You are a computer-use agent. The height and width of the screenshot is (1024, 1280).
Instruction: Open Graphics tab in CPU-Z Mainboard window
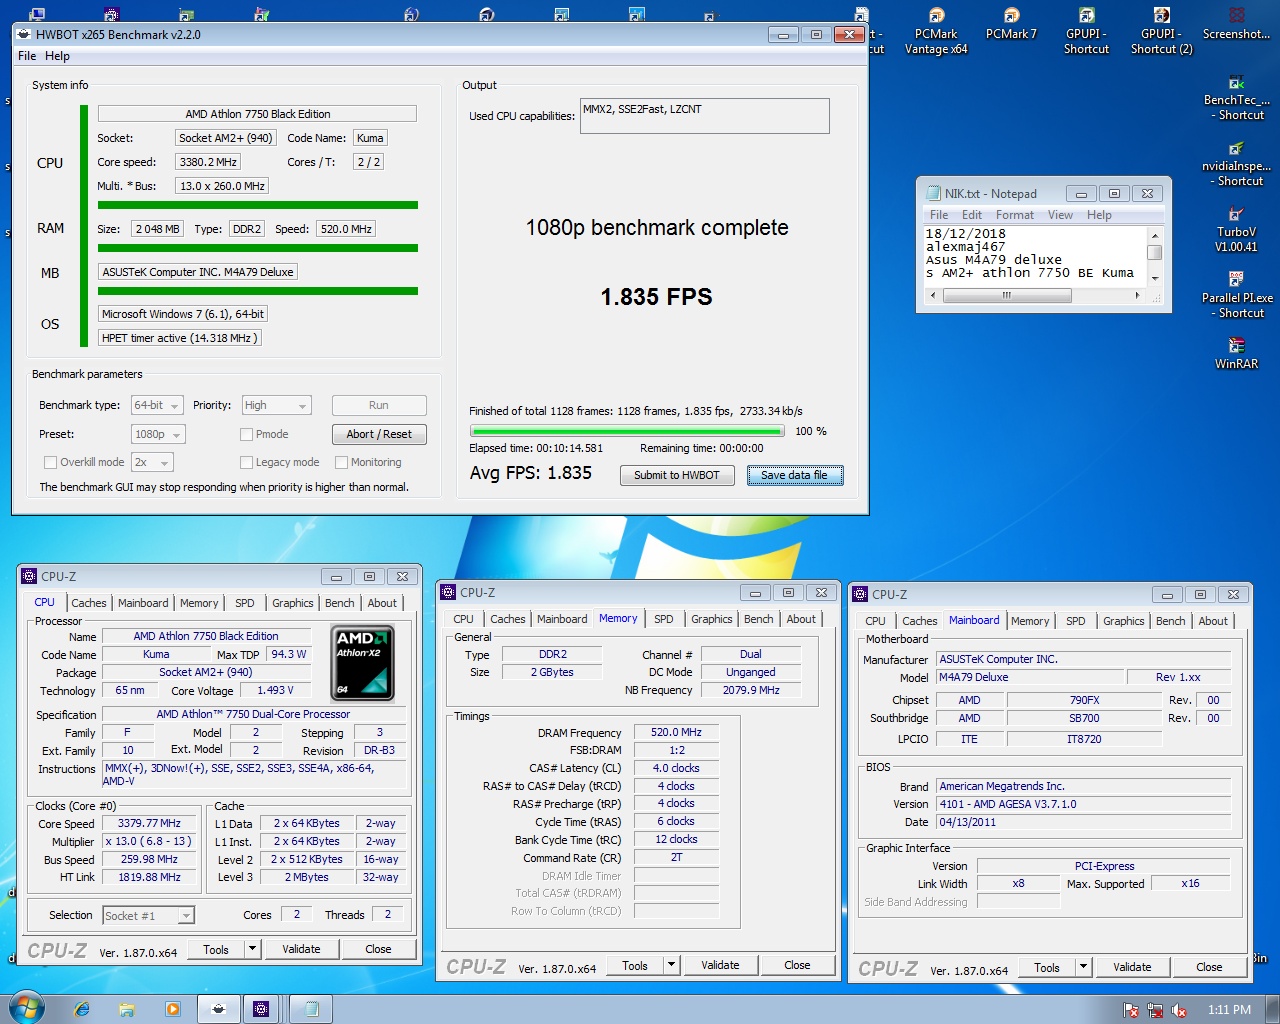(x=1123, y=621)
